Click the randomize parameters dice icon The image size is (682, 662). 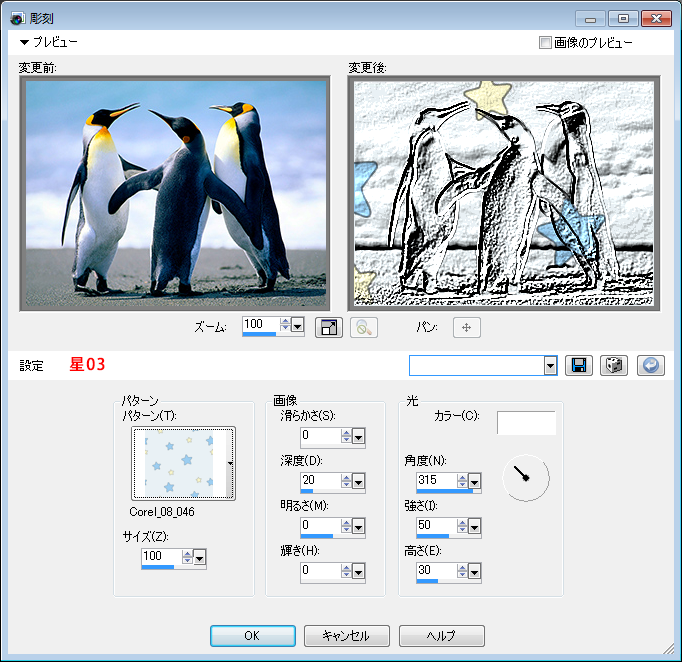[613, 365]
